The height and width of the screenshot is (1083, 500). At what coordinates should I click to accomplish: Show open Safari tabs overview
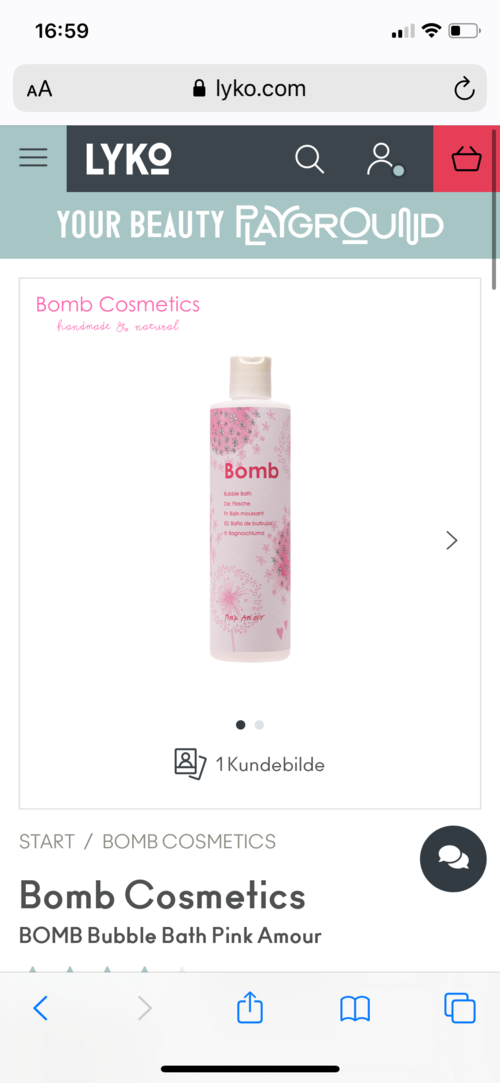click(460, 1008)
